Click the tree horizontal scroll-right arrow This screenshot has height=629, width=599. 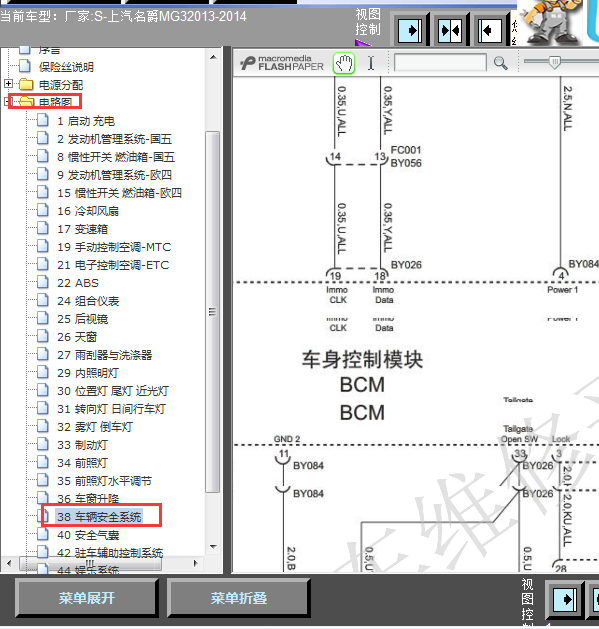[196, 563]
